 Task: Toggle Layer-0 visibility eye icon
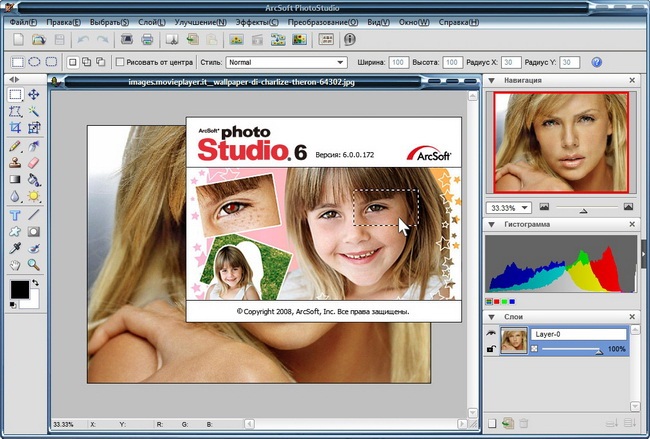click(x=491, y=333)
